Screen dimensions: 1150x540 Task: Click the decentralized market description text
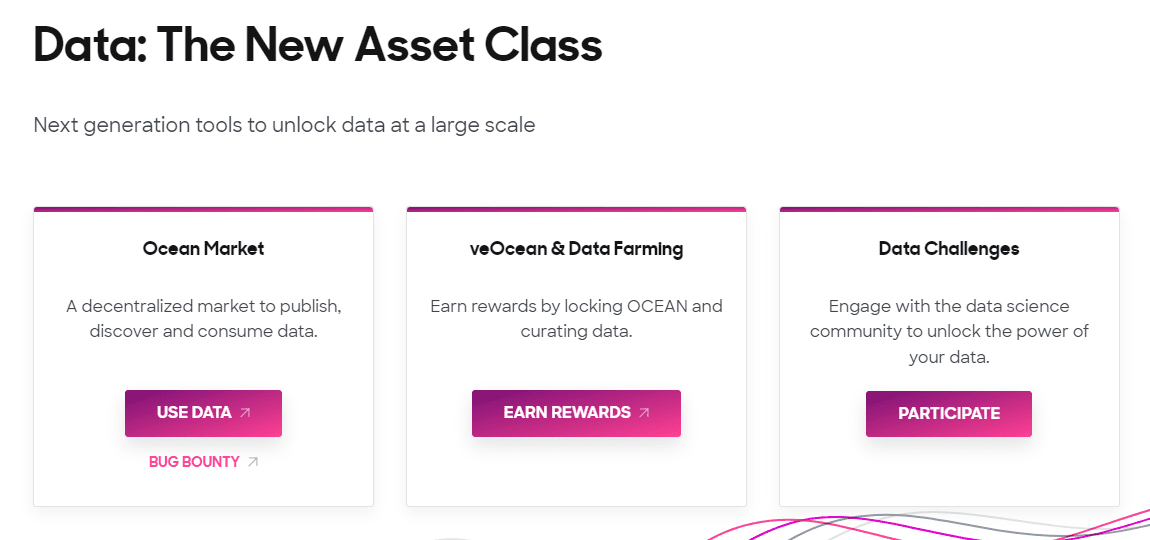[203, 318]
